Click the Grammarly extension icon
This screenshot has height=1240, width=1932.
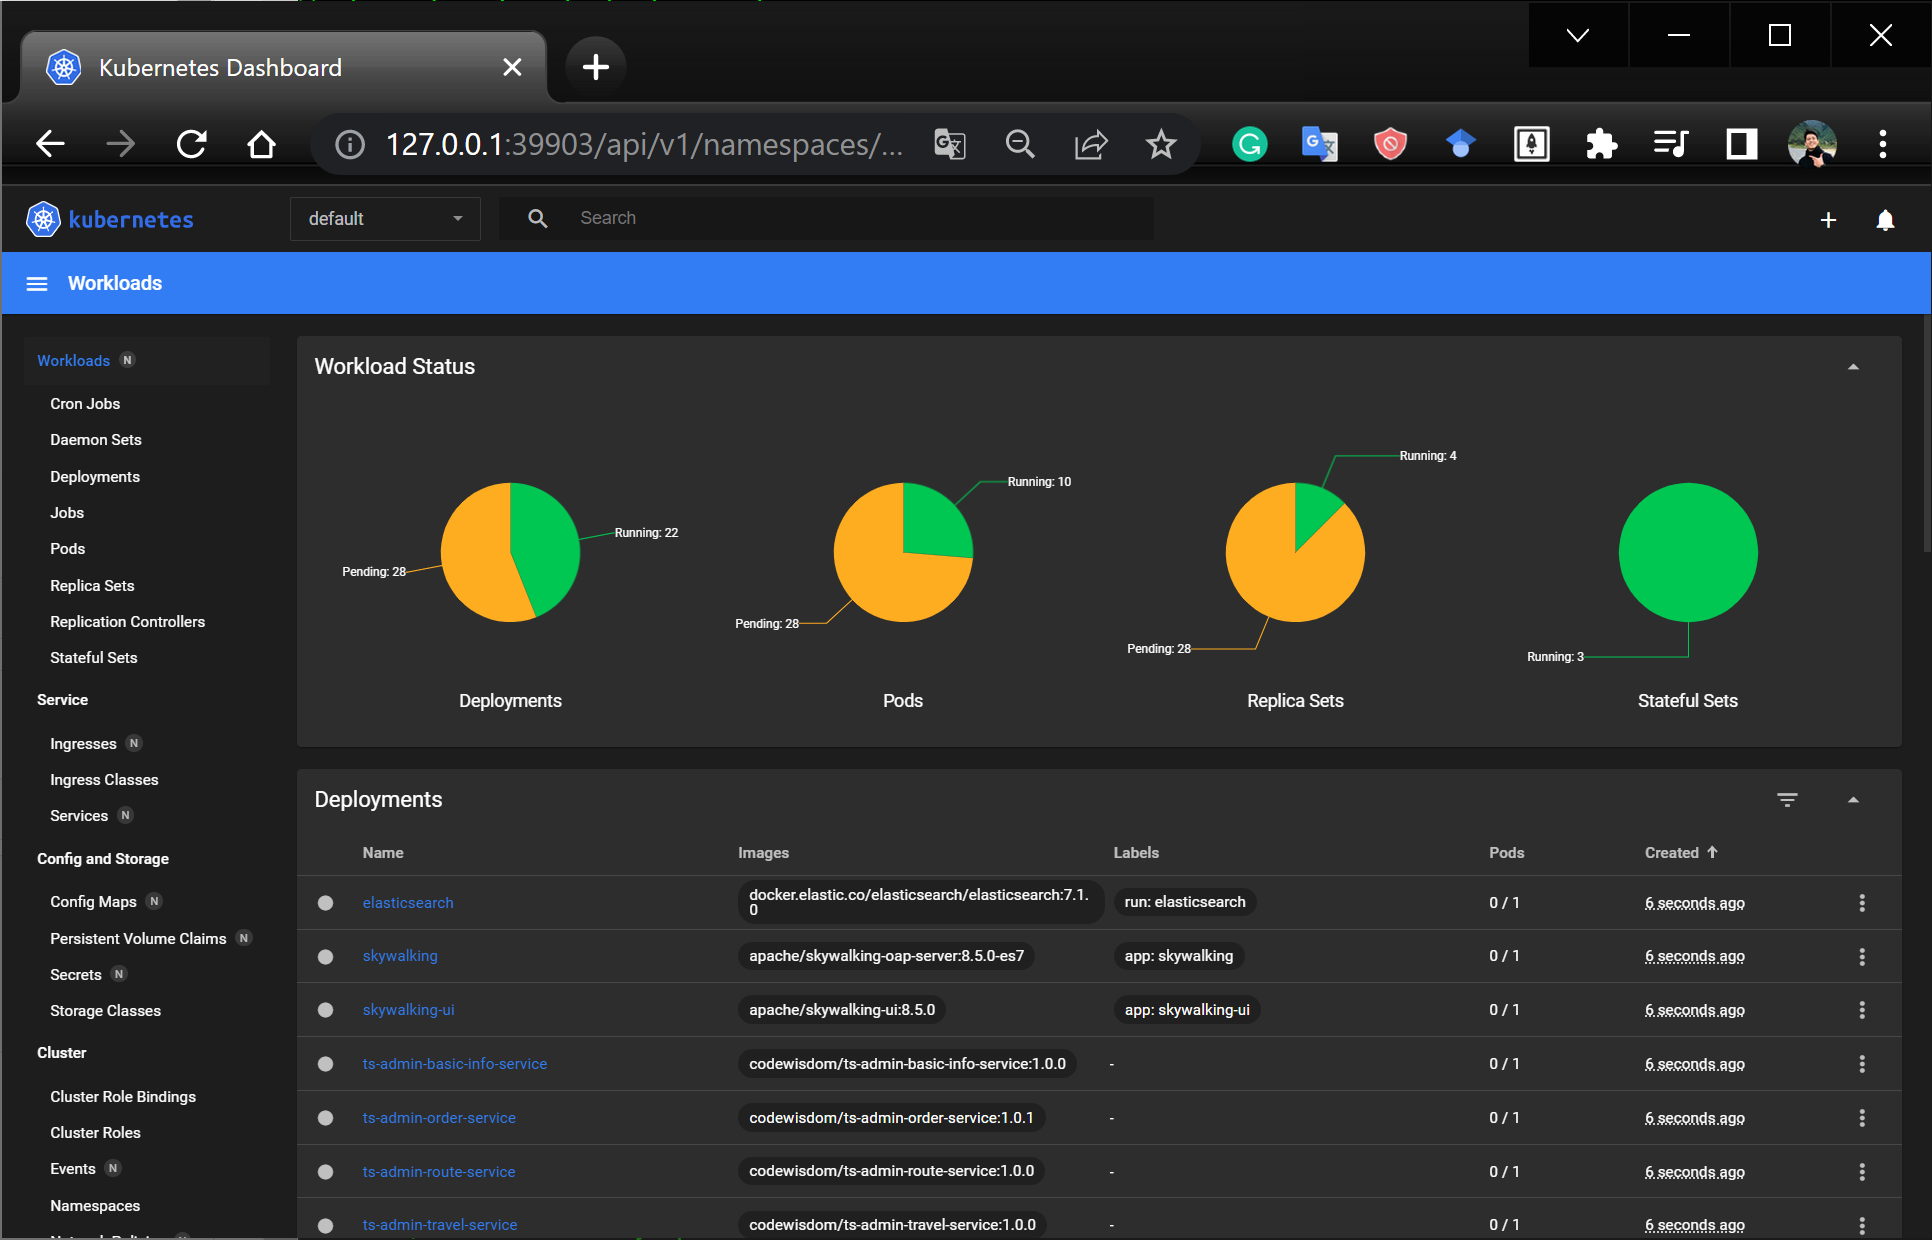click(1249, 144)
